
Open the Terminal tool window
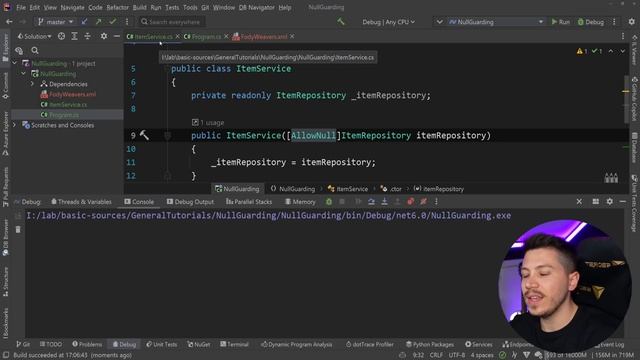[234, 344]
